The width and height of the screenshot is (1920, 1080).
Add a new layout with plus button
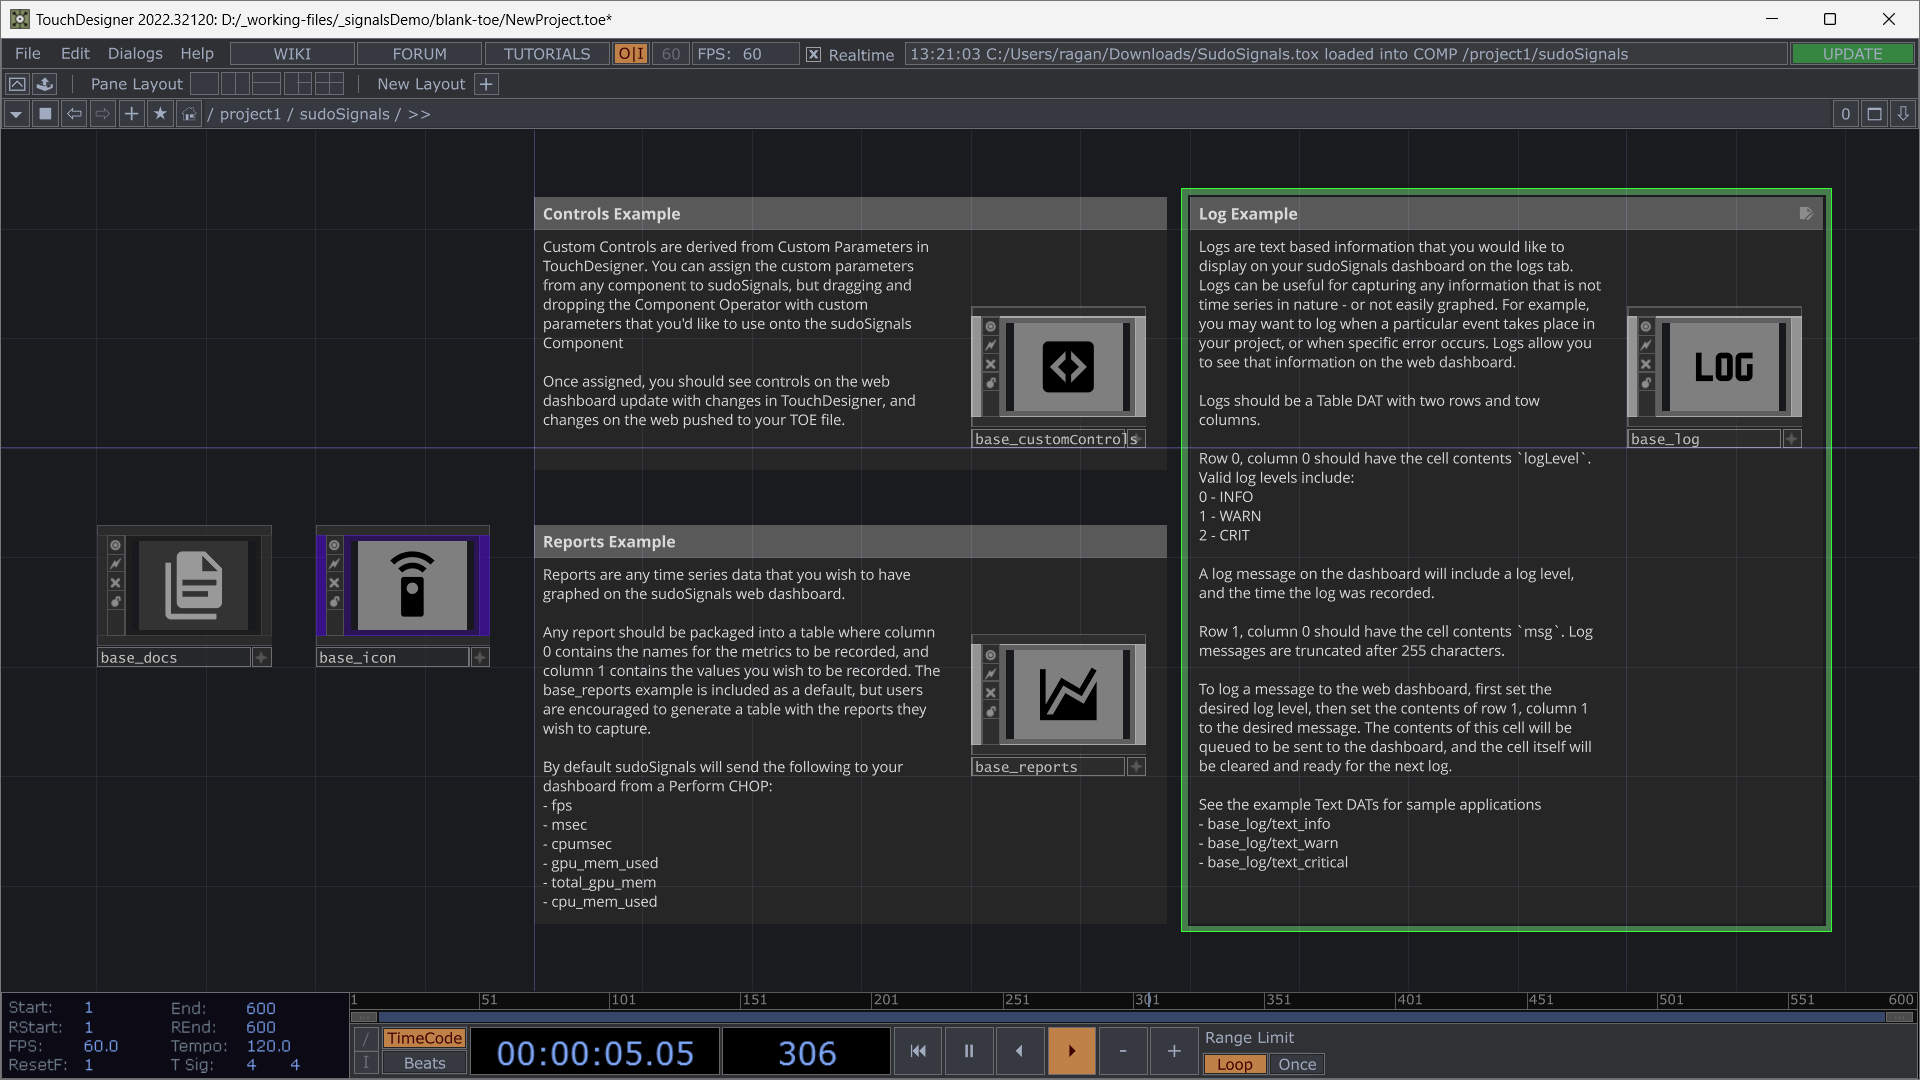point(486,84)
